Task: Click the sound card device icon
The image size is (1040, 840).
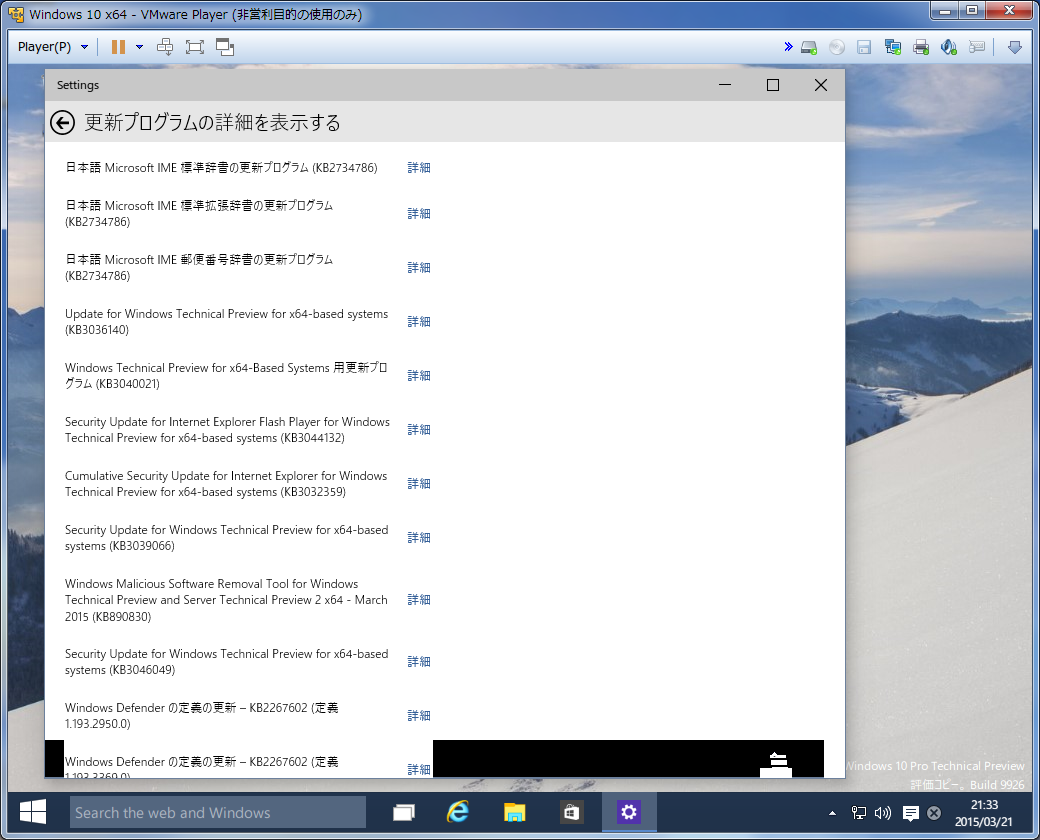Action: [x=948, y=47]
